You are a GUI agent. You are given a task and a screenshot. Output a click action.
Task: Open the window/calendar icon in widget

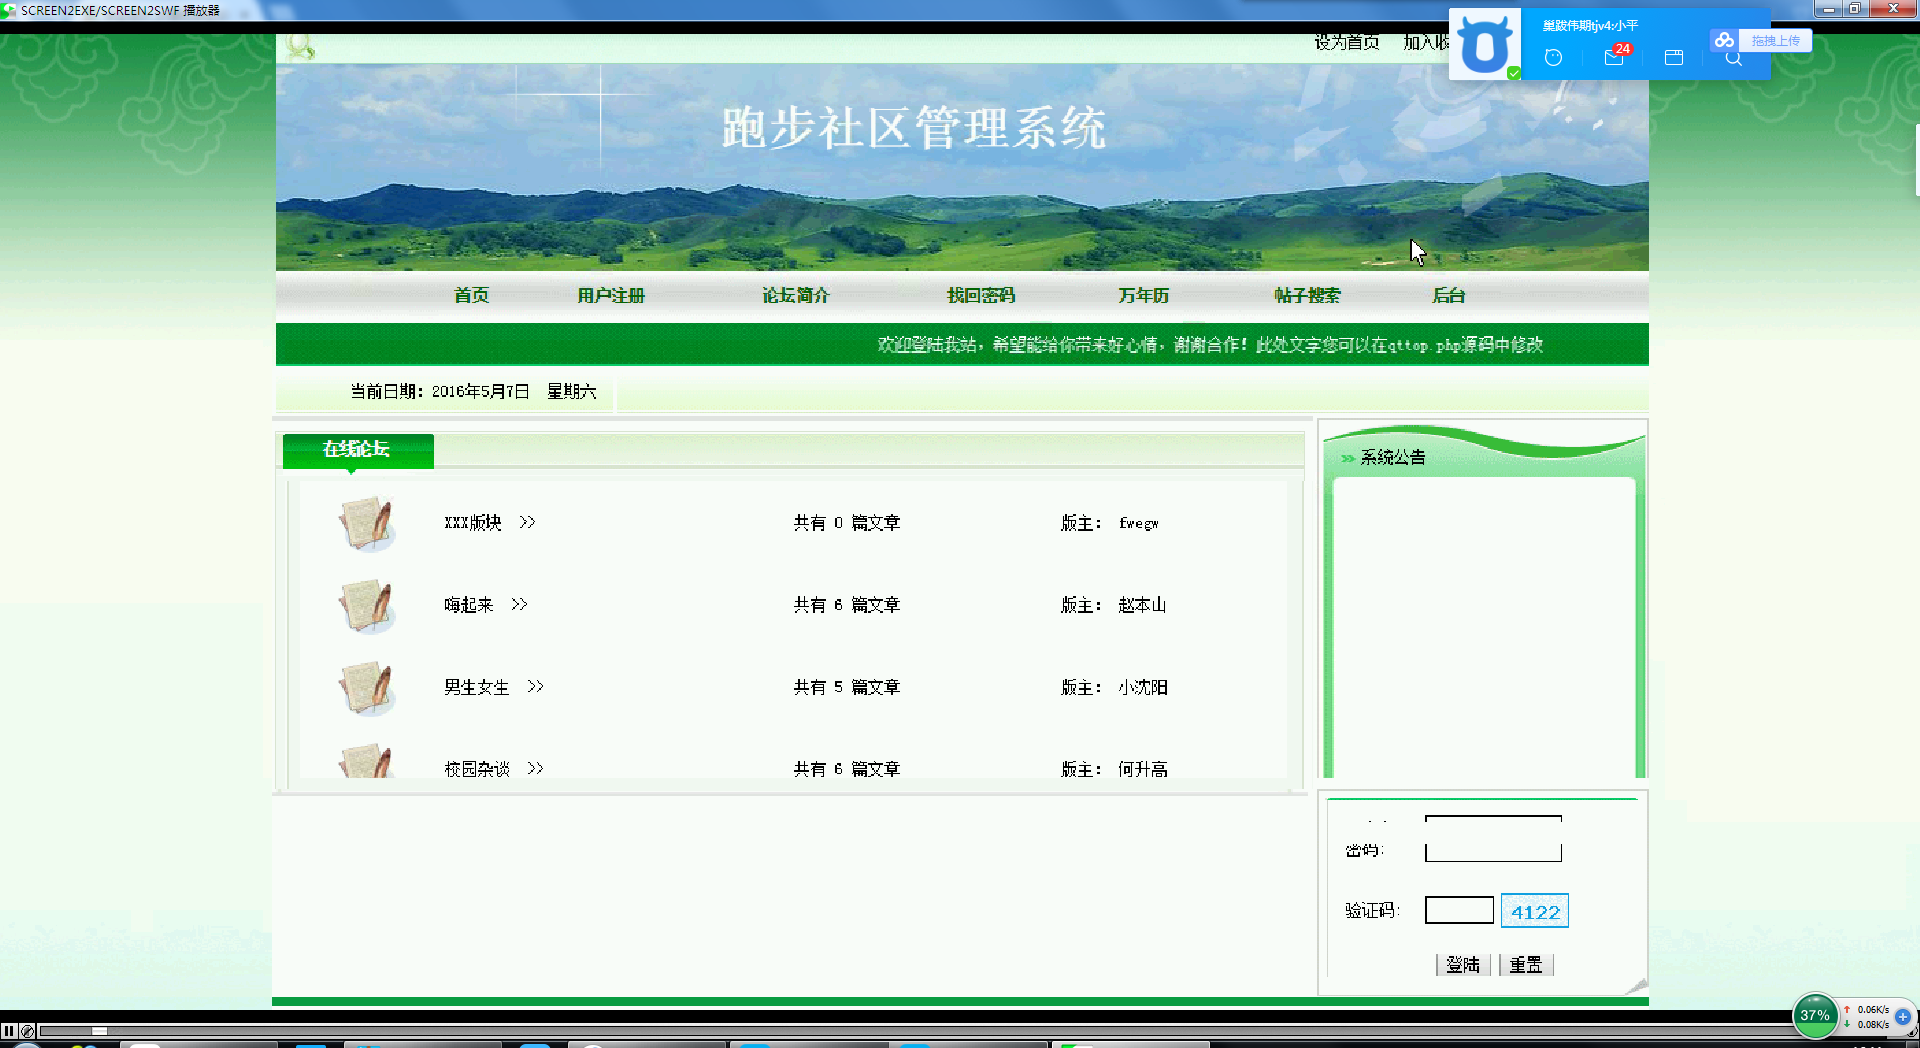[1674, 58]
